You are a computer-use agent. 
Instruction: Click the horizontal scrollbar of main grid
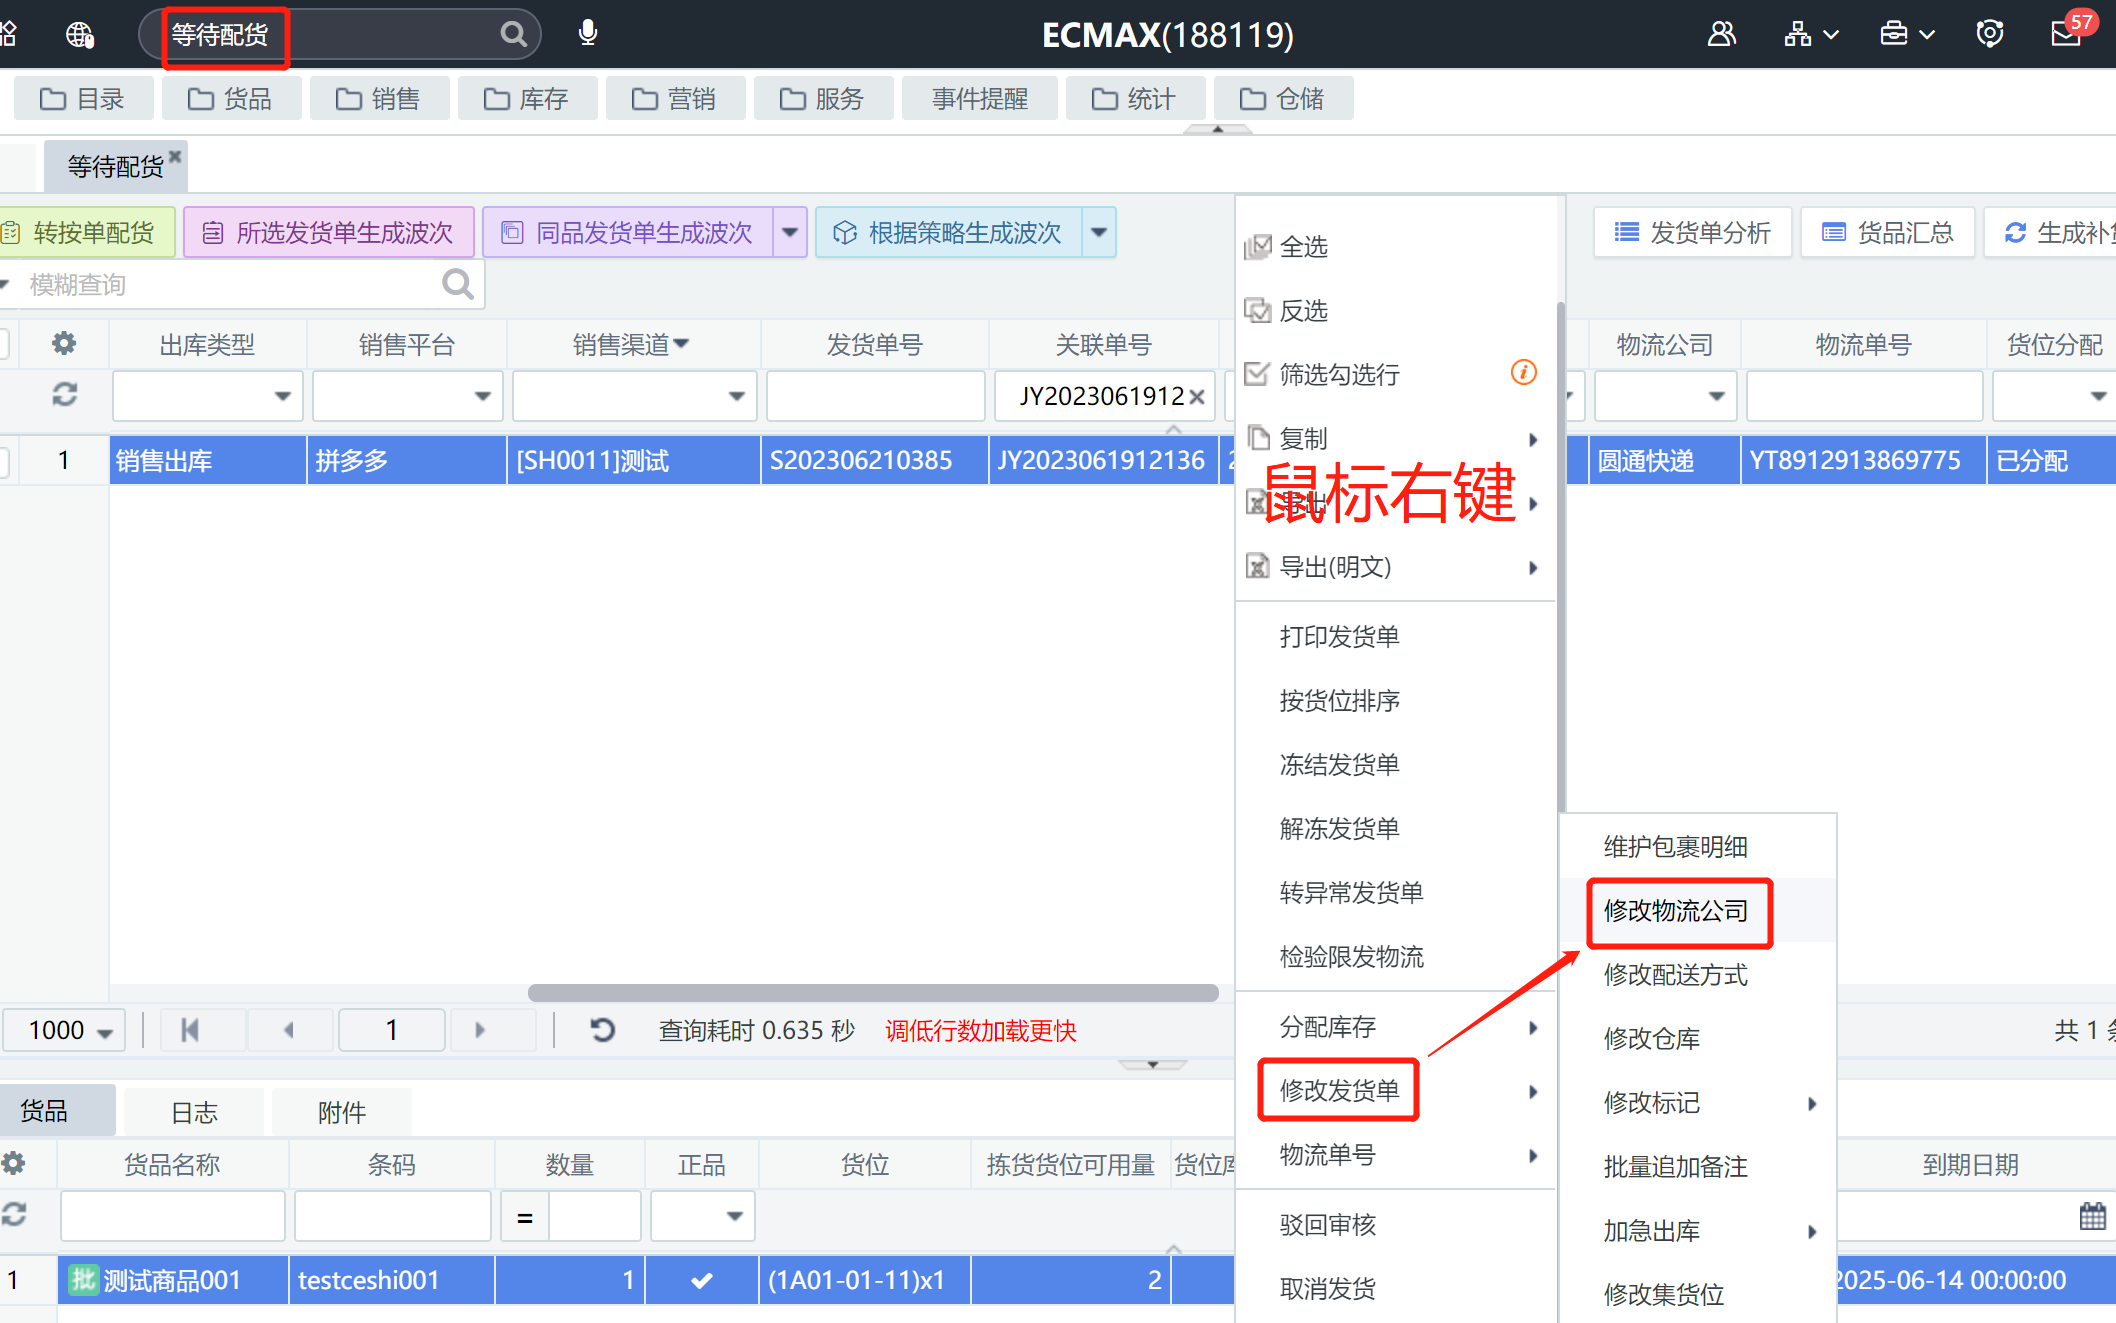click(x=873, y=993)
